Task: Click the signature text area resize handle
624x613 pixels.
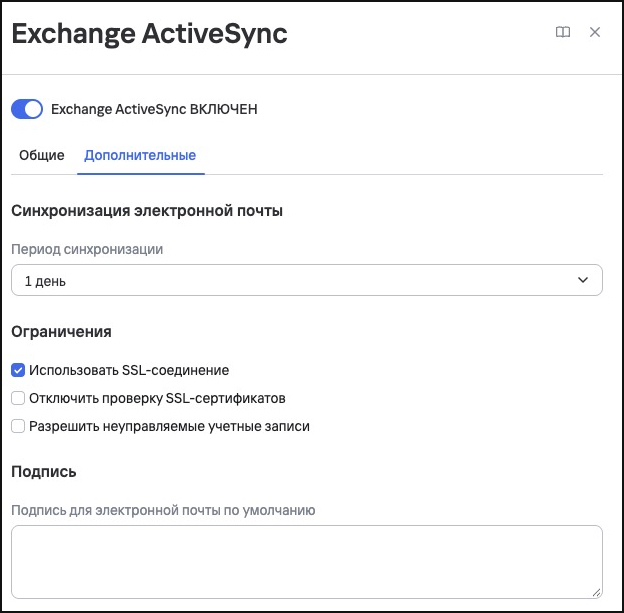Action: [596, 592]
